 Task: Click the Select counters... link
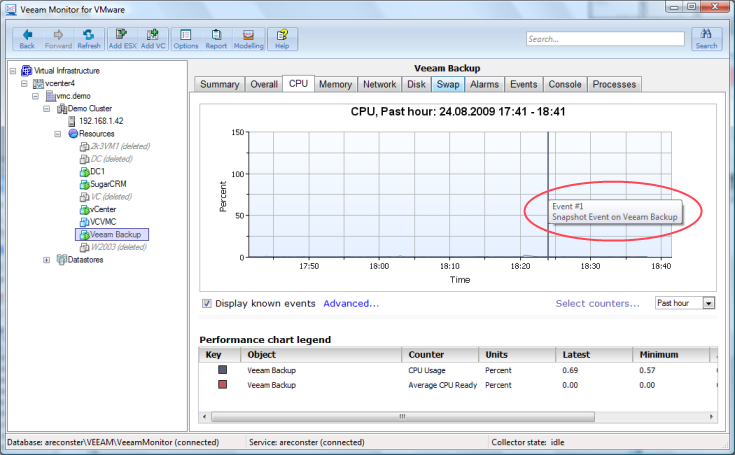point(598,303)
